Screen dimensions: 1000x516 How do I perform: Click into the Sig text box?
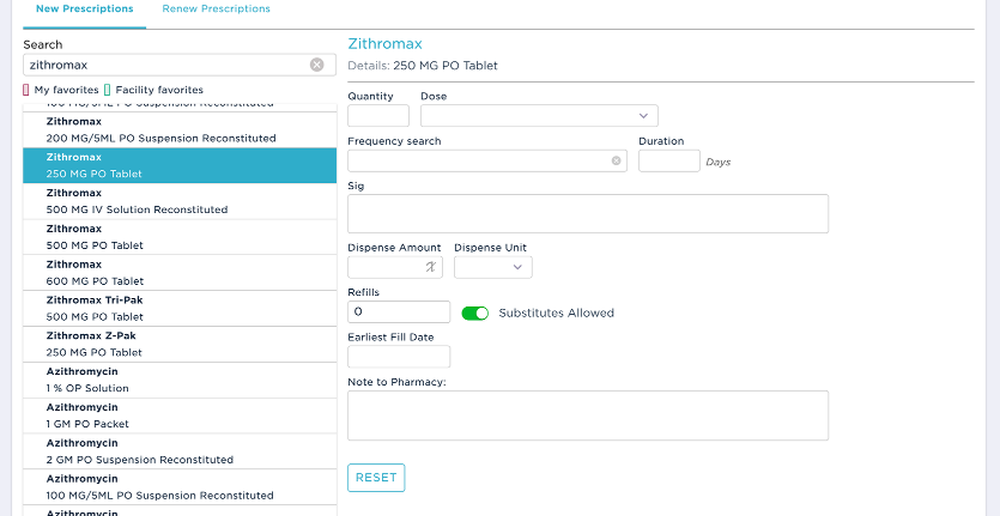click(588, 213)
